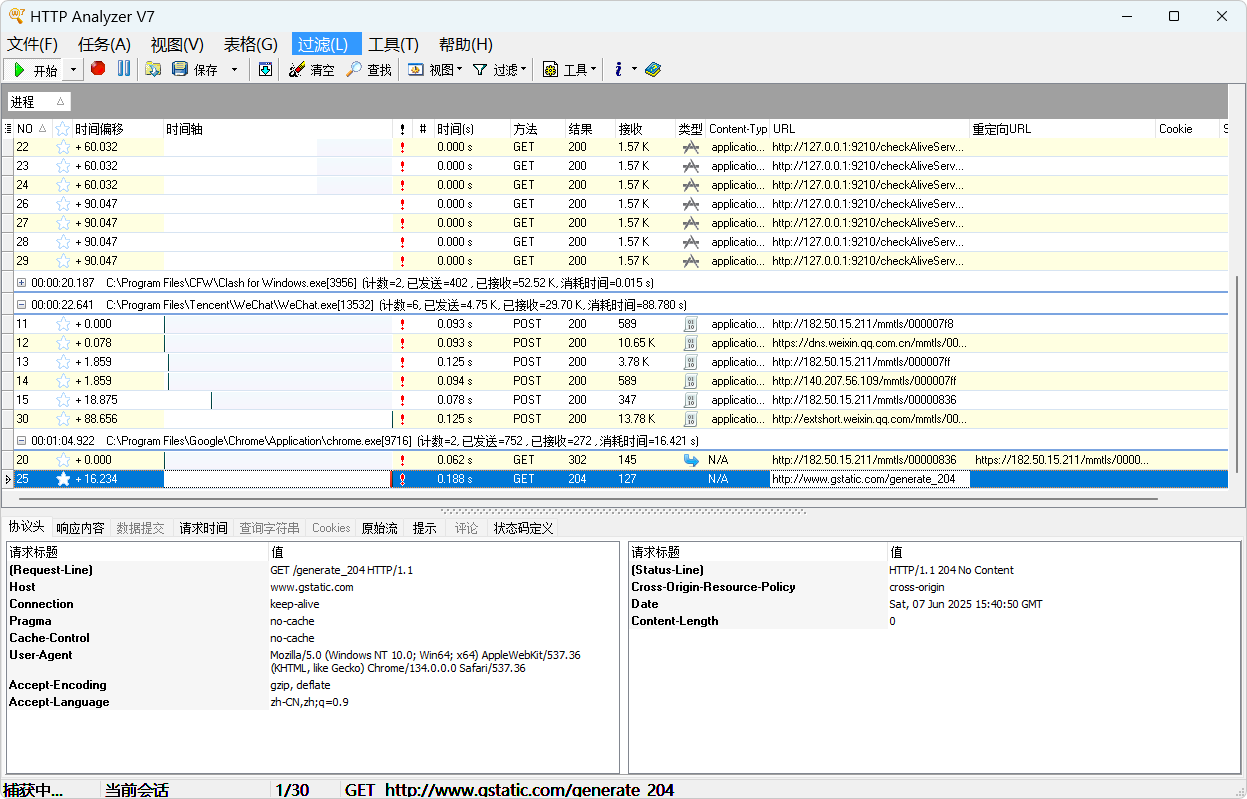Image resolution: width=1247 pixels, height=799 pixels.
Task: Click the find (查找) magnifier icon
Action: [353, 70]
